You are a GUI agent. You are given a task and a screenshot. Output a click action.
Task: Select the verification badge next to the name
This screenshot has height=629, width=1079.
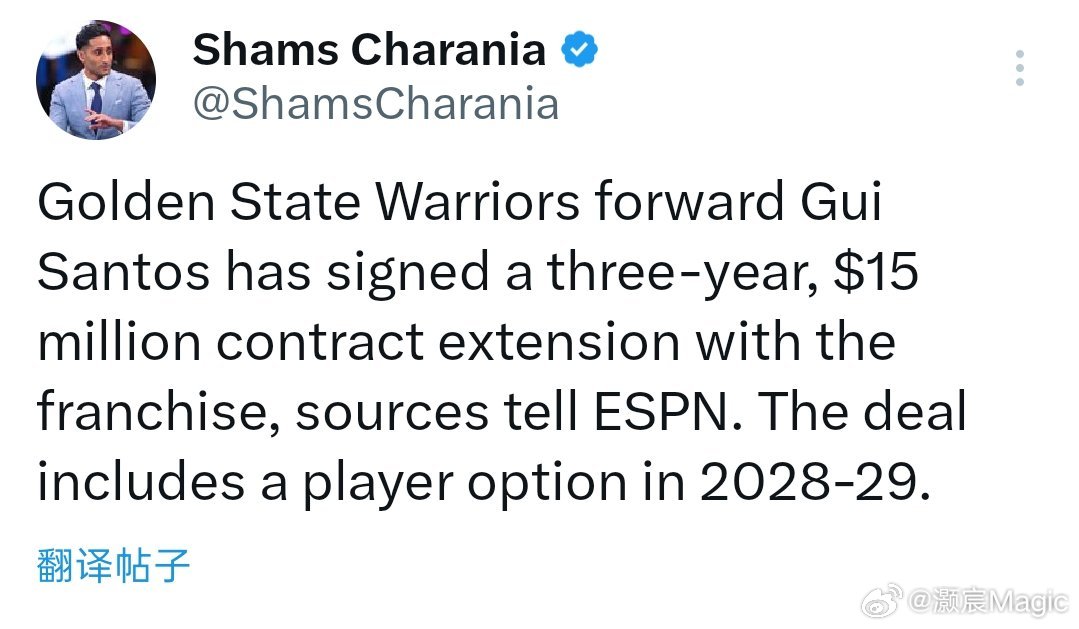tap(578, 48)
